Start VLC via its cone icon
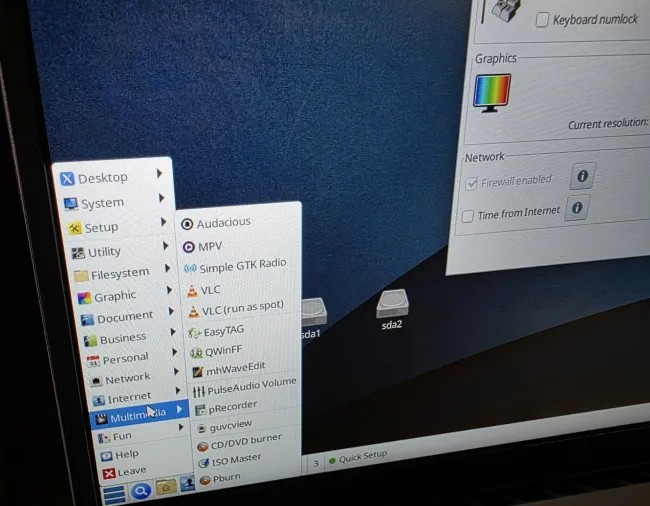 coord(192,291)
